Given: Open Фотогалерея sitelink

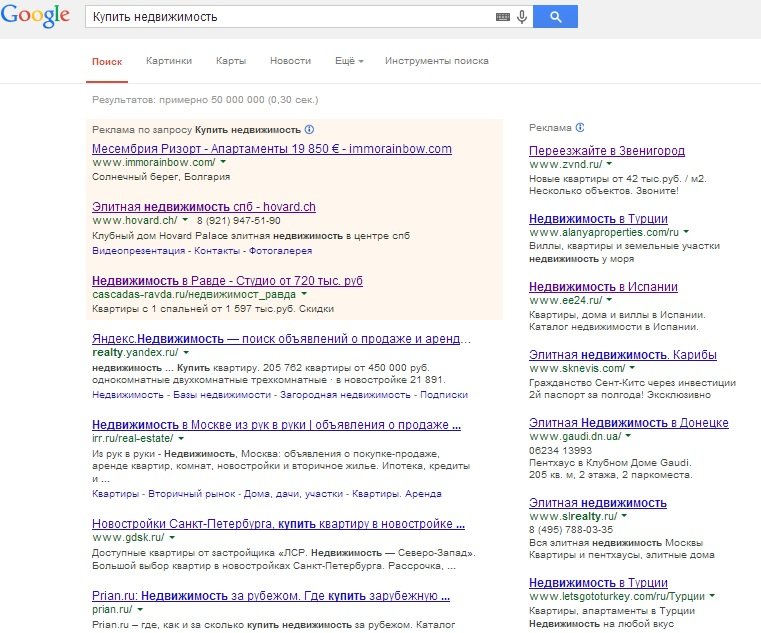Looking at the screenshot, I should click(x=281, y=251).
